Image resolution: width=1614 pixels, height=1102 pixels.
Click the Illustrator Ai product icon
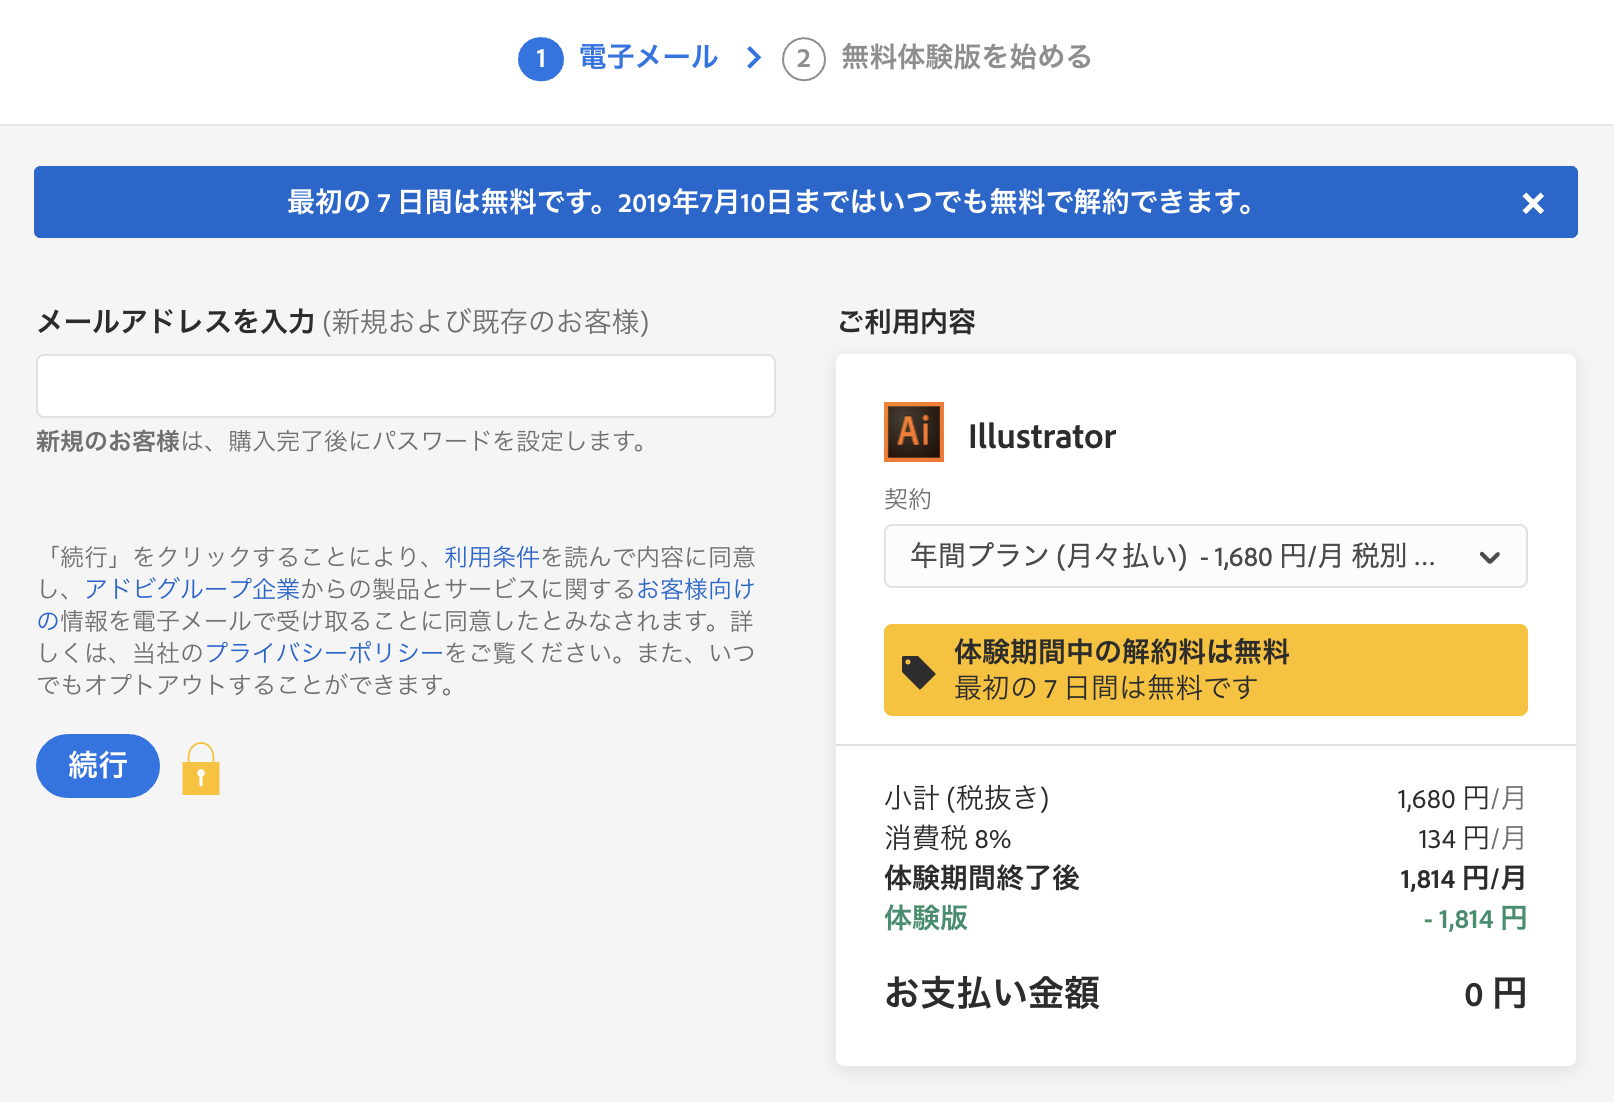click(913, 432)
